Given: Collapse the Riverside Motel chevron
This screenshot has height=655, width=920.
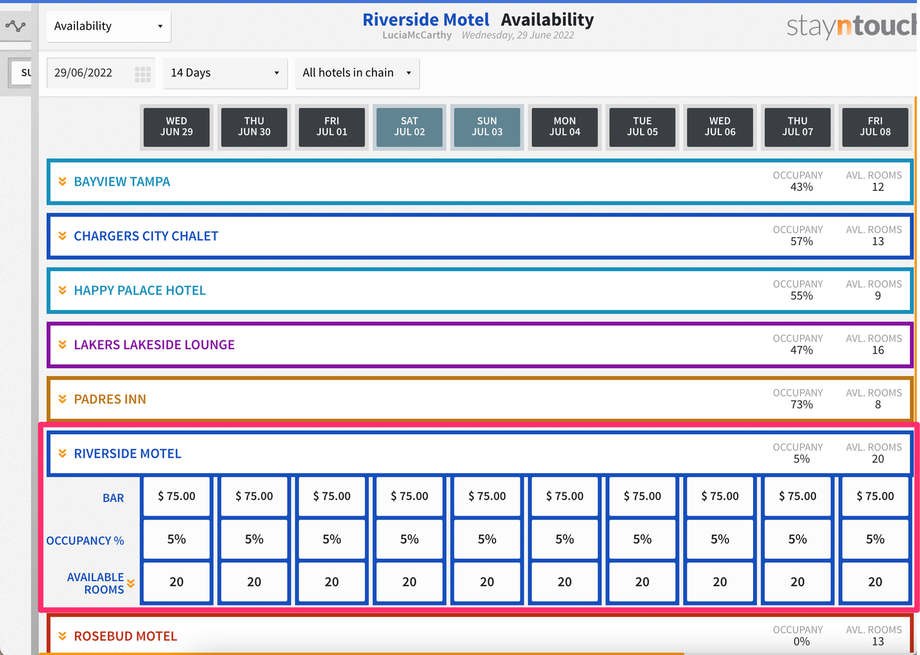Looking at the screenshot, I should pyautogui.click(x=62, y=454).
